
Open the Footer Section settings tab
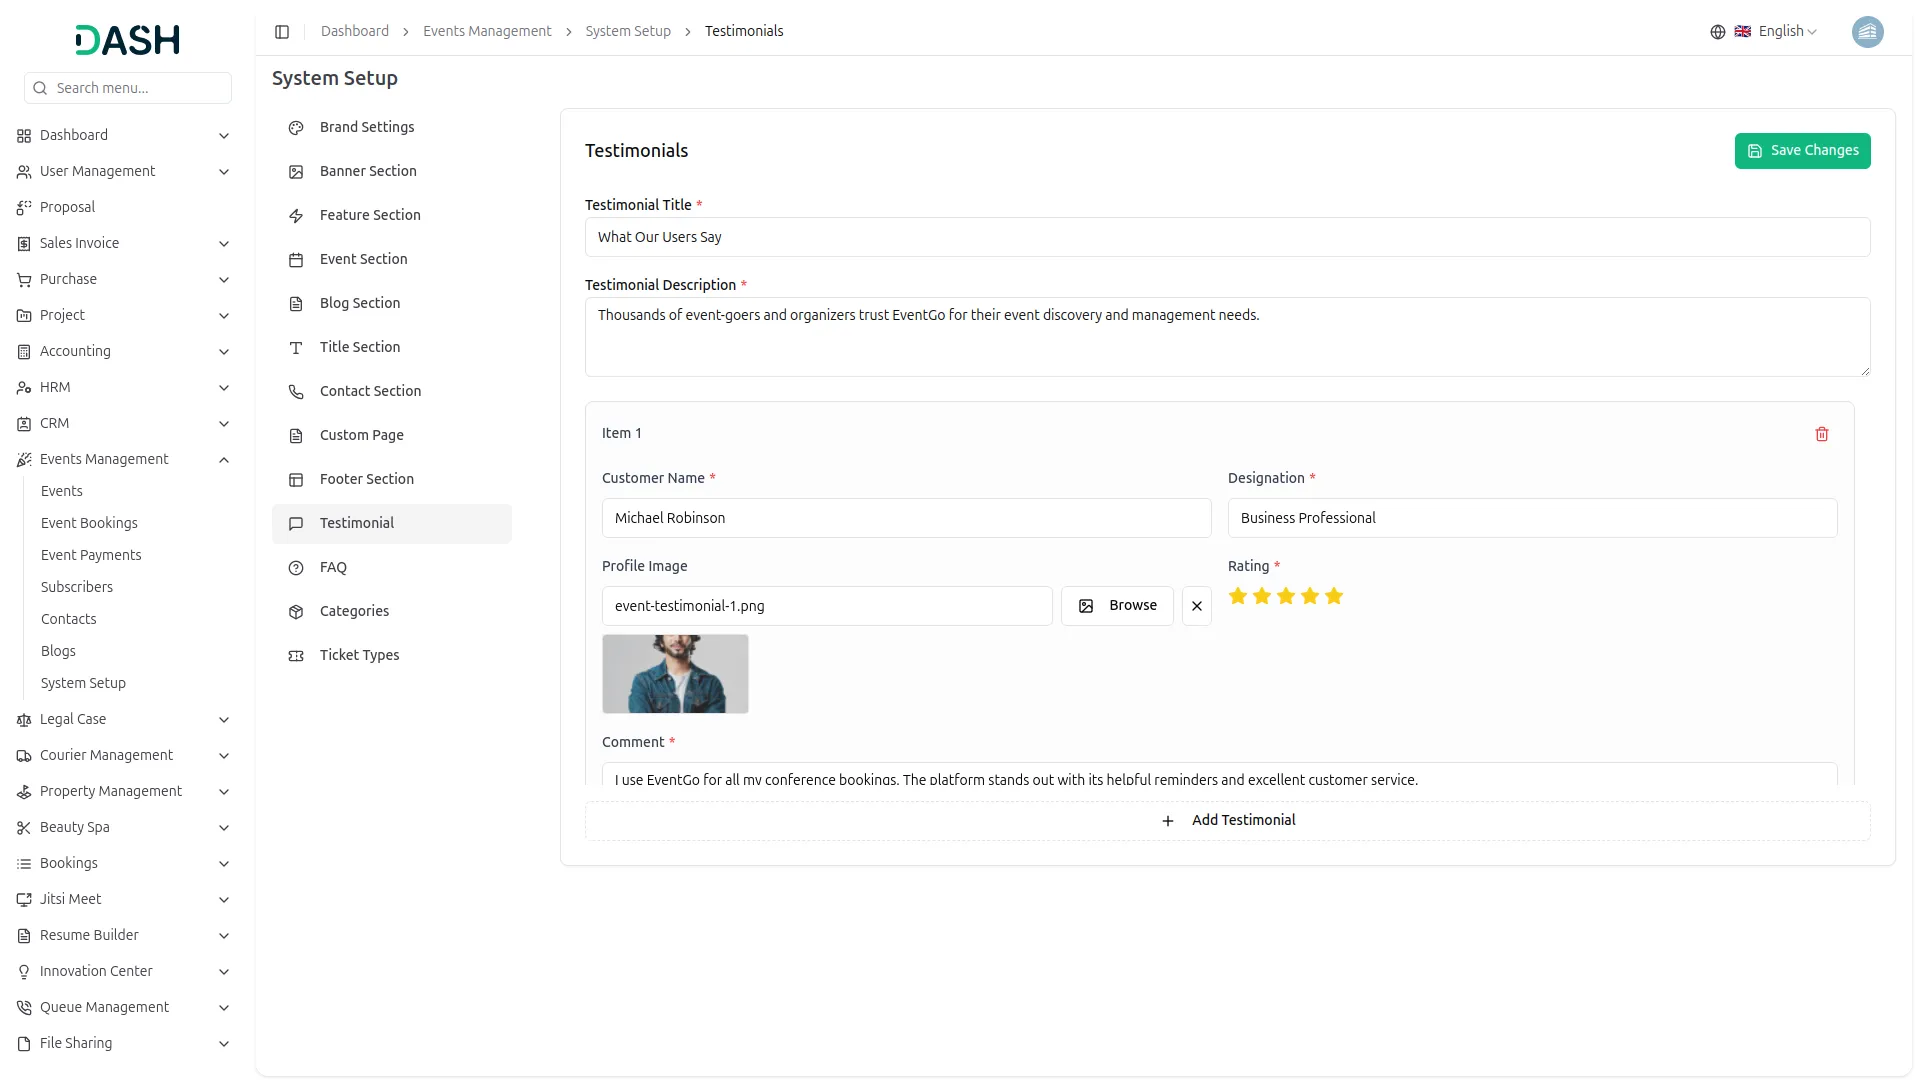pos(366,480)
